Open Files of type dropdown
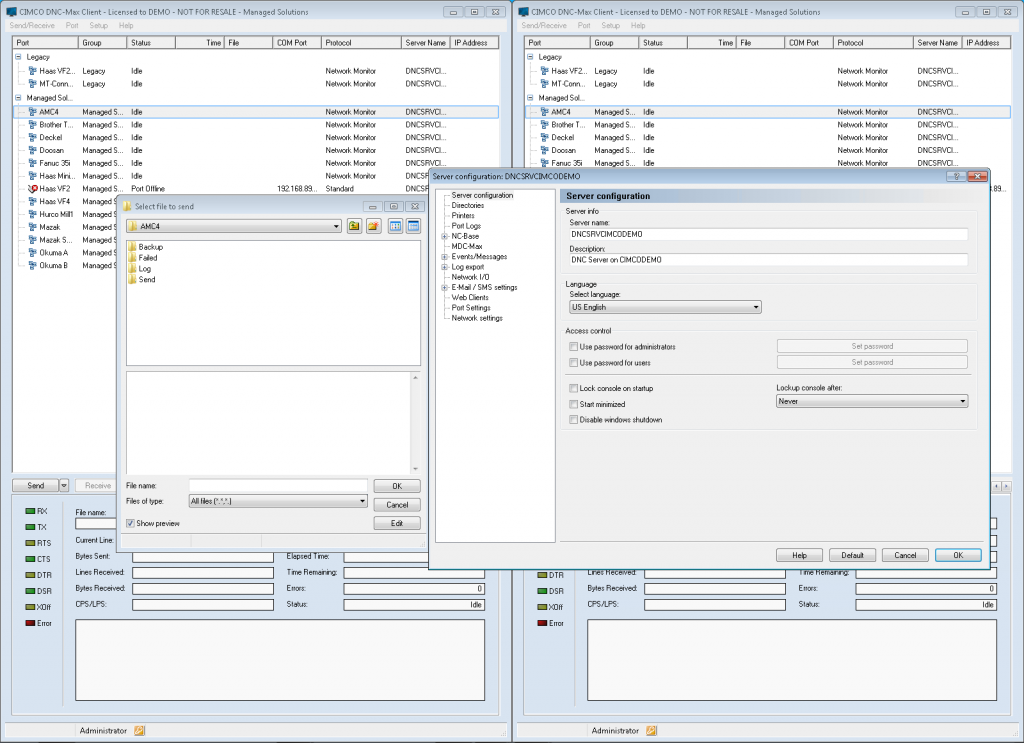This screenshot has height=743, width=1024. click(x=362, y=501)
